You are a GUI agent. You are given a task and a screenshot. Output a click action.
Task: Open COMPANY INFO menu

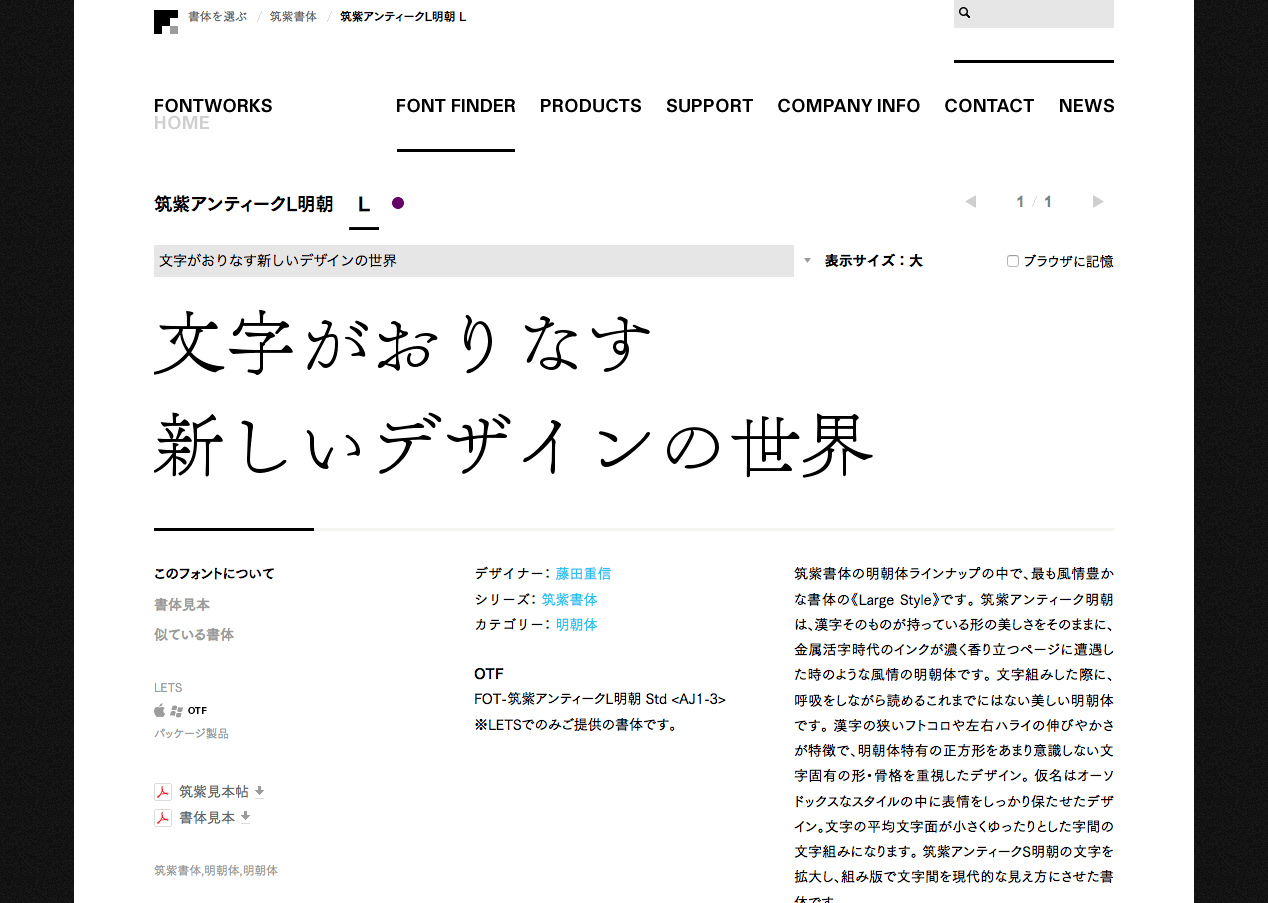pyautogui.click(x=849, y=106)
